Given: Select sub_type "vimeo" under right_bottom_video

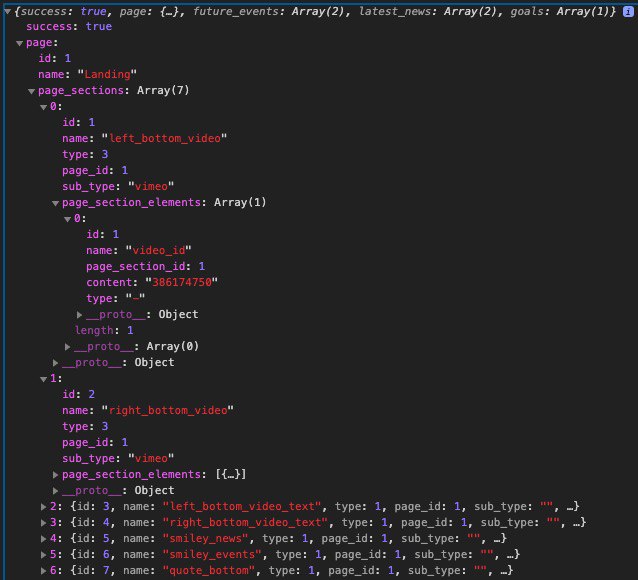Looking at the screenshot, I should click(x=151, y=458).
